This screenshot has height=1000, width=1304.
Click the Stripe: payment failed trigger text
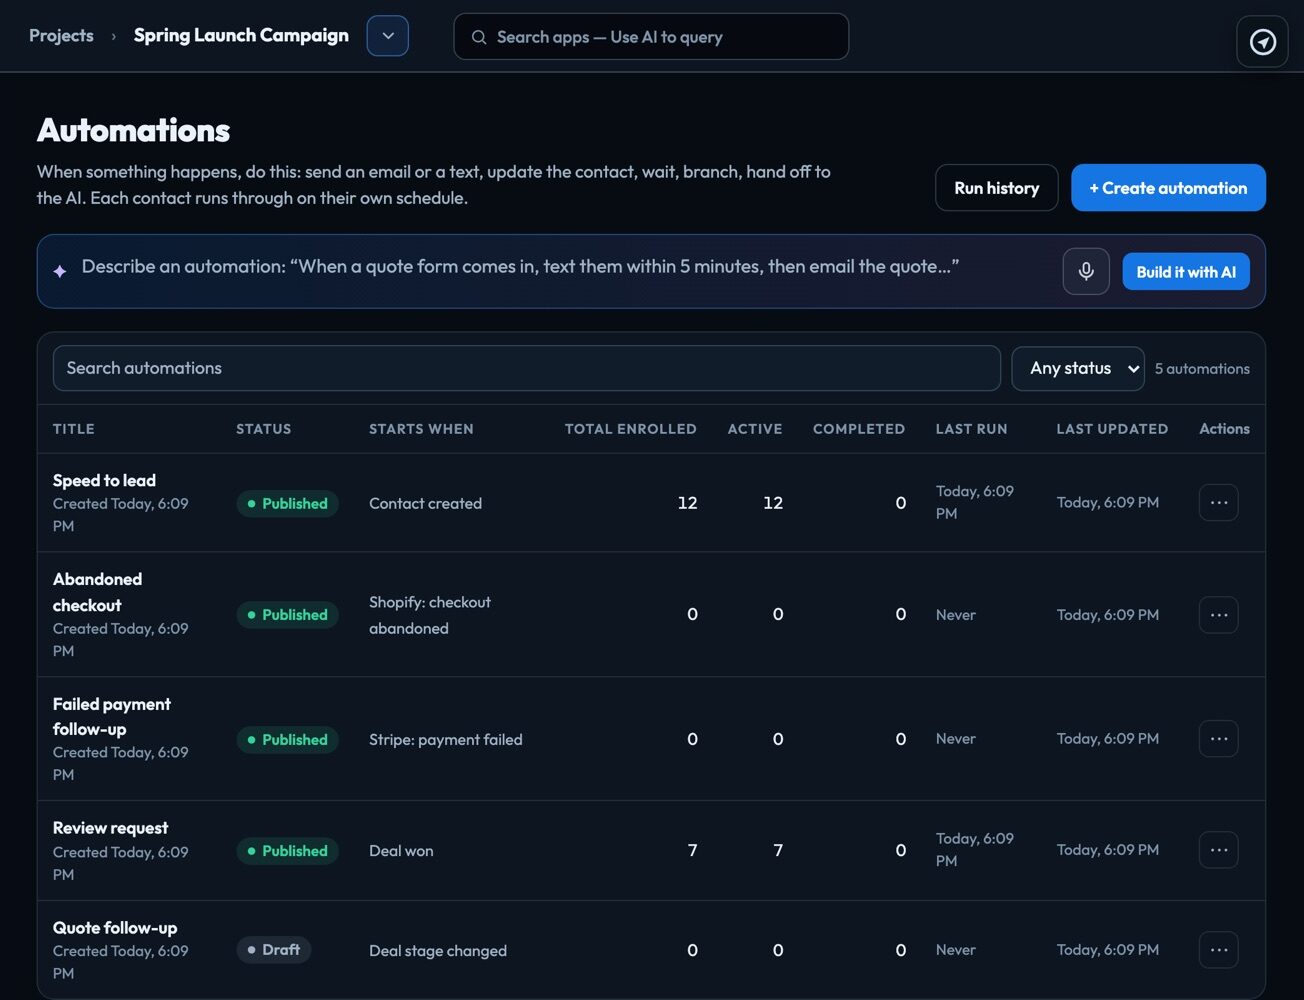coord(446,740)
